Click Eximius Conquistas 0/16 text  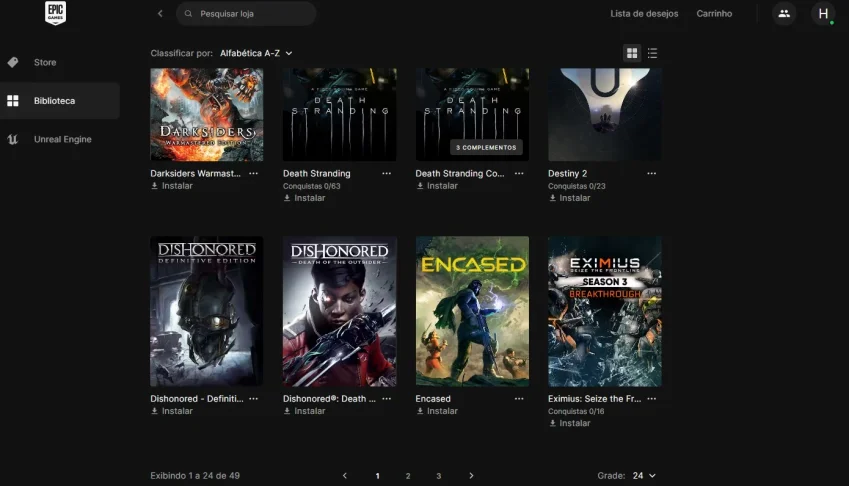576,411
